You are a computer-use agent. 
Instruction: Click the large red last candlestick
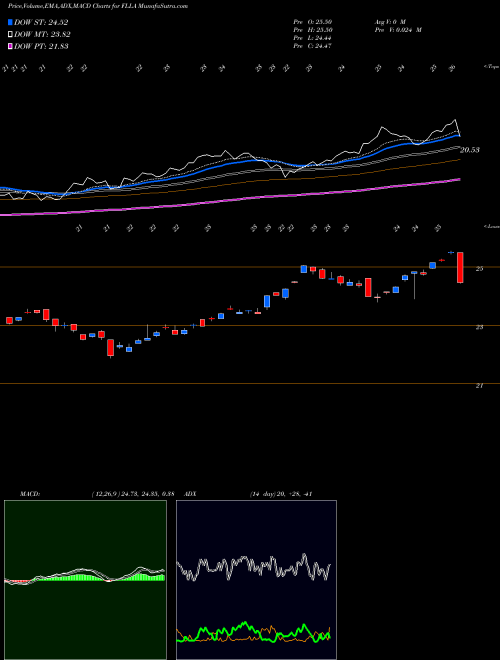click(x=460, y=268)
